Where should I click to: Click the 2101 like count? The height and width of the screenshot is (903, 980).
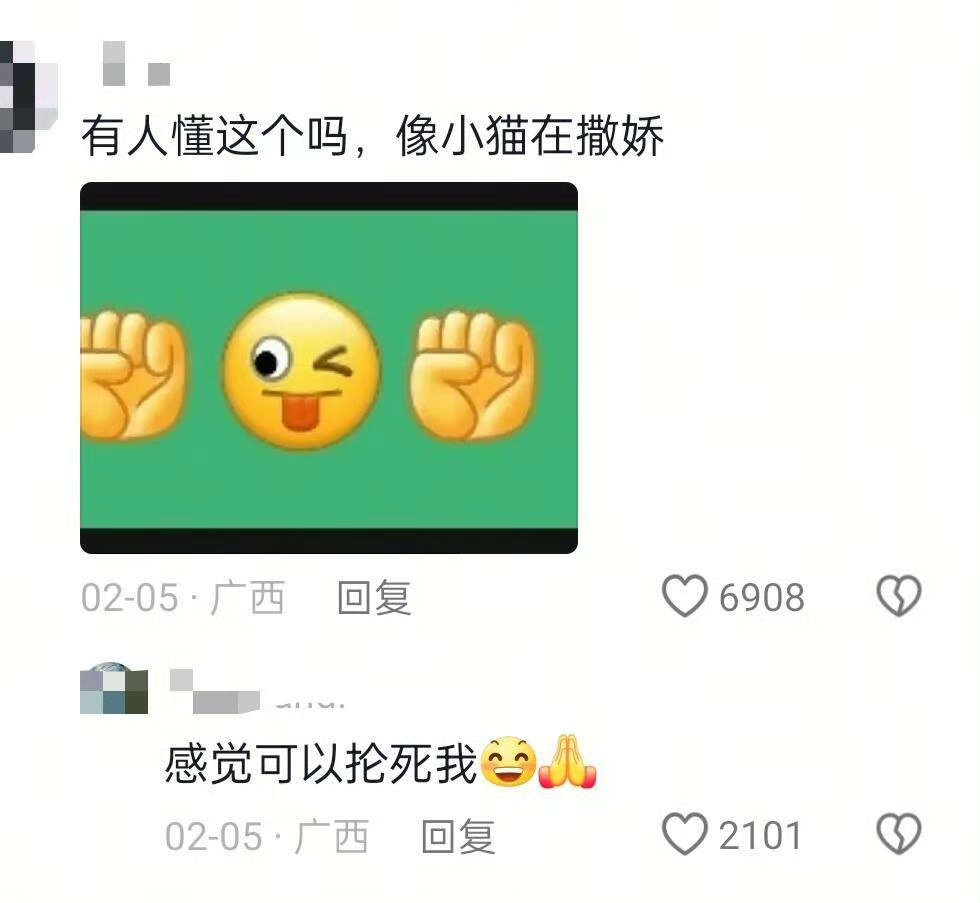click(x=760, y=836)
